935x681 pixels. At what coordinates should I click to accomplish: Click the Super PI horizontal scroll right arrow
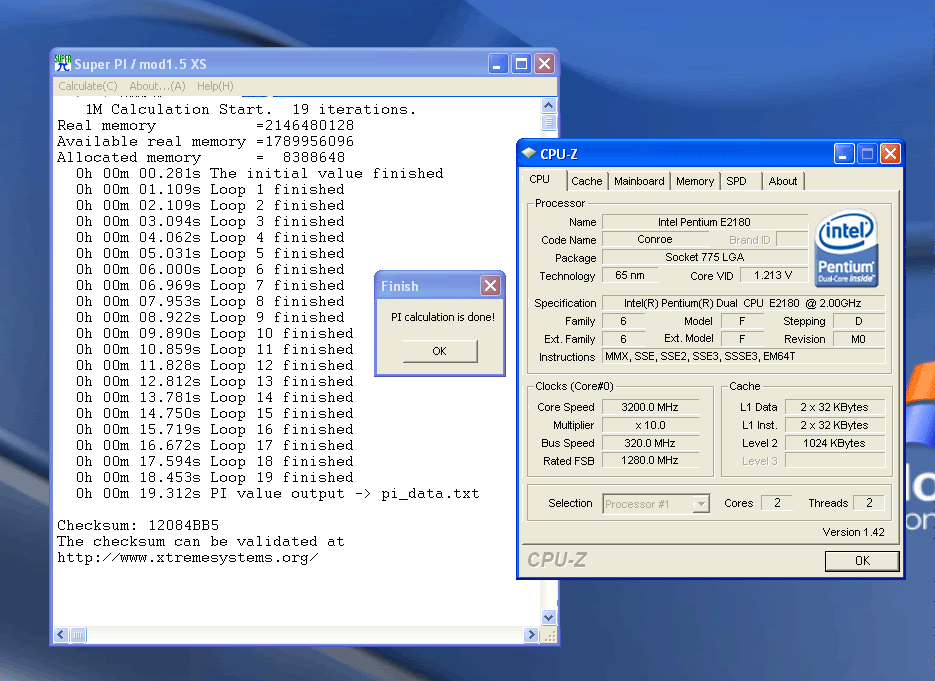pos(531,635)
